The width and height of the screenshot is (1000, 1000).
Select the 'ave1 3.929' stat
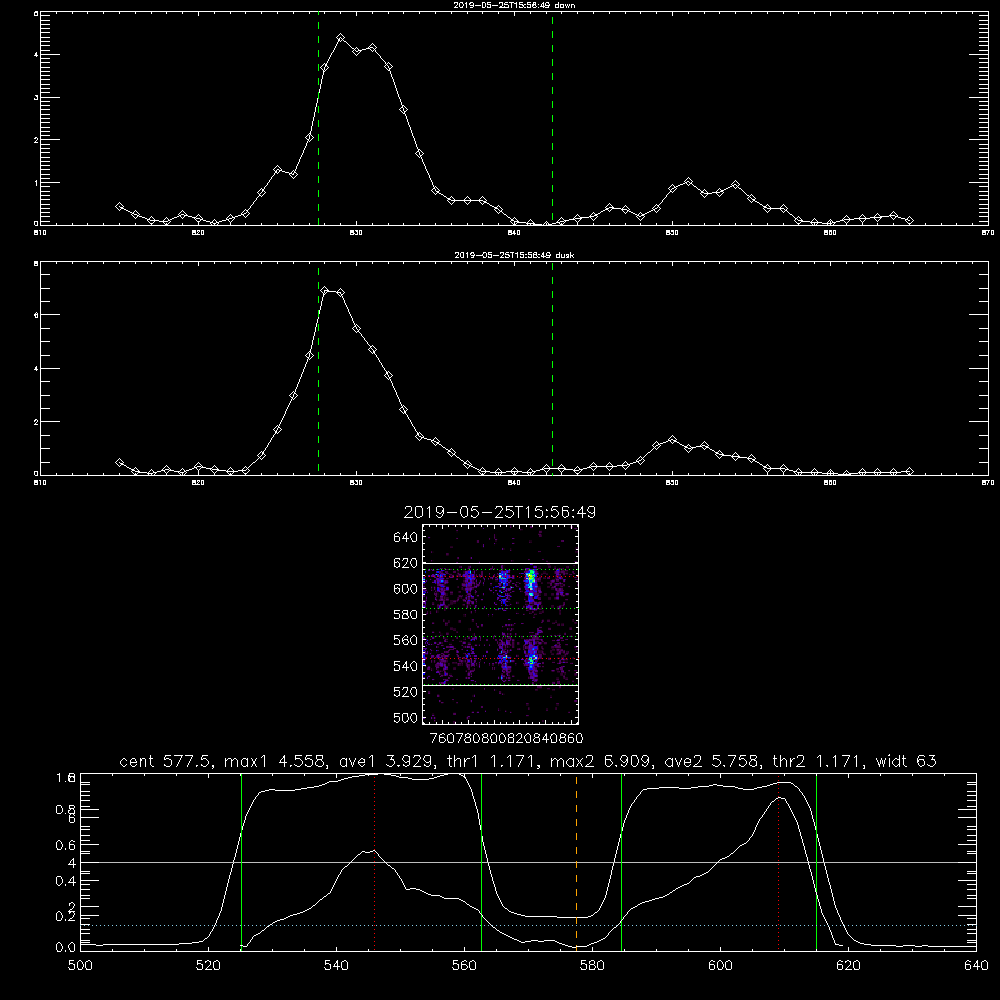[x=386, y=761]
